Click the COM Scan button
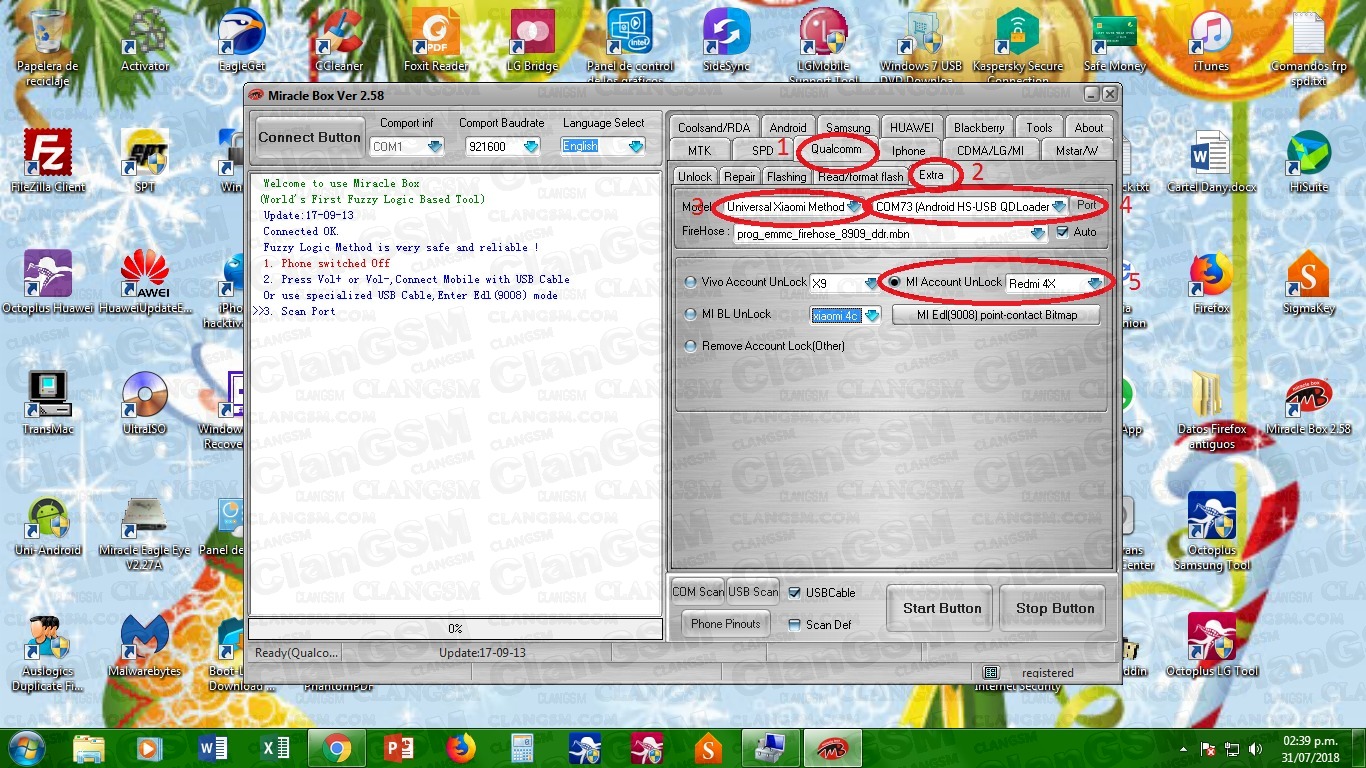1366x768 pixels. coord(698,592)
